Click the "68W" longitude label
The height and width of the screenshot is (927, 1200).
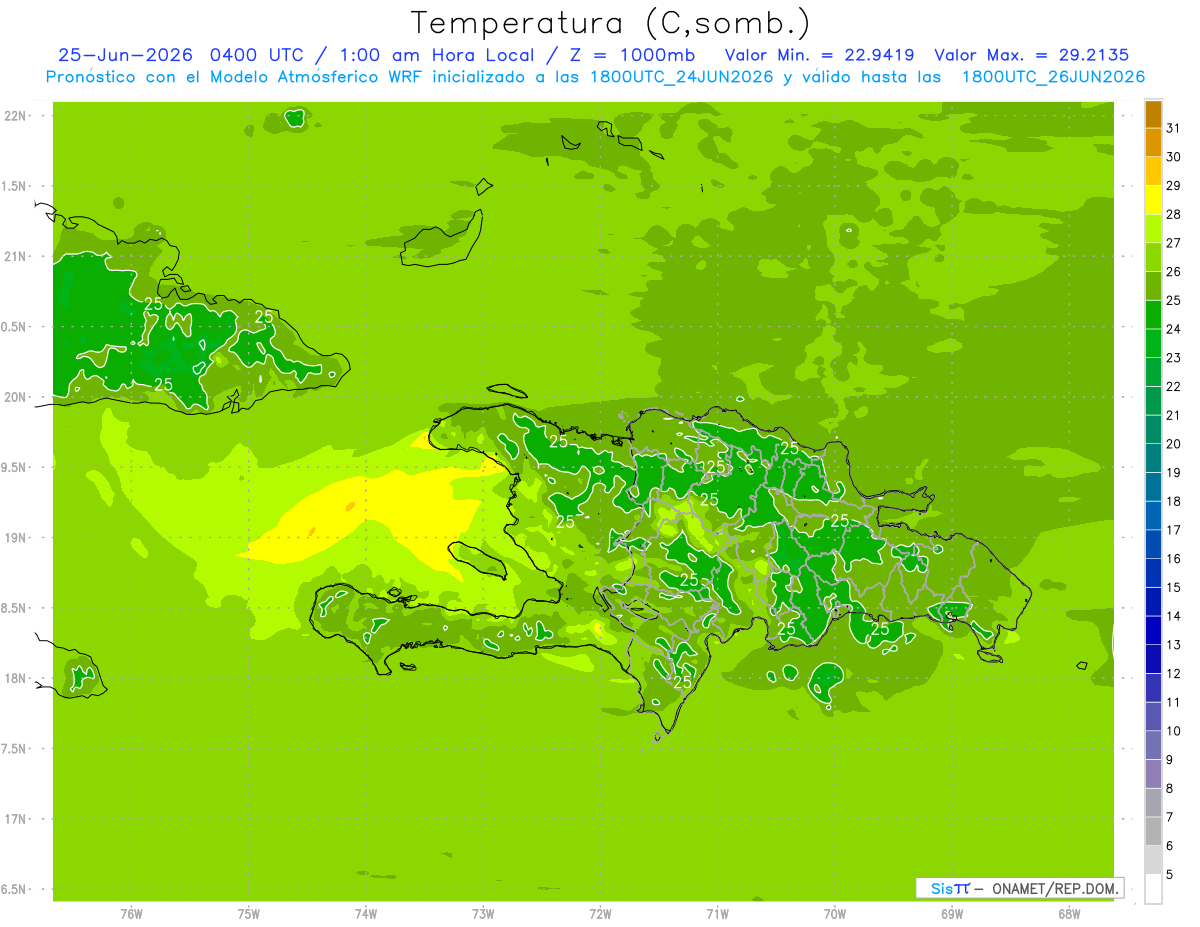(1069, 913)
